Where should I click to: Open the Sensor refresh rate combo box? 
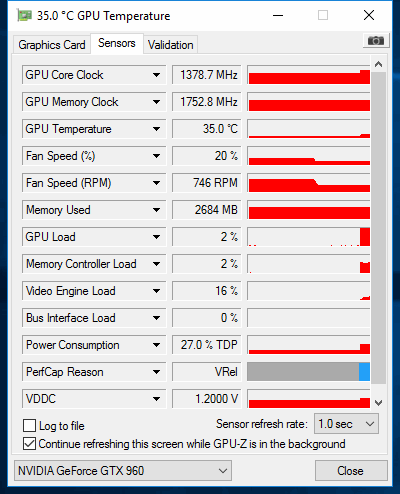pyautogui.click(x=346, y=424)
